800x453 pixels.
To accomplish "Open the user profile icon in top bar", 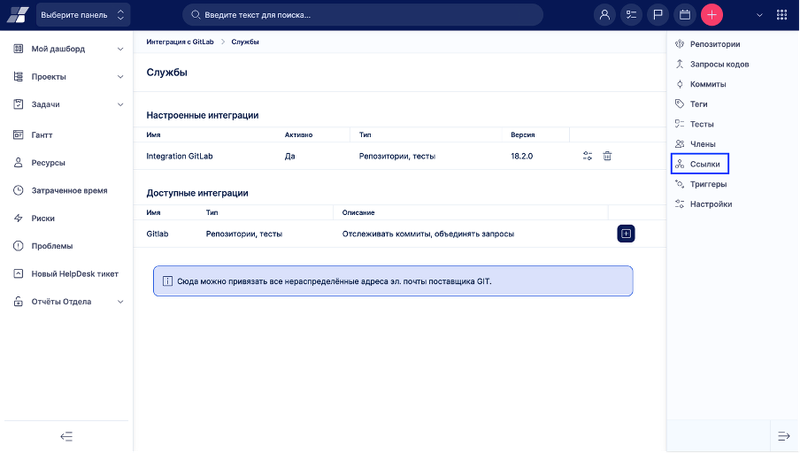I will (605, 15).
